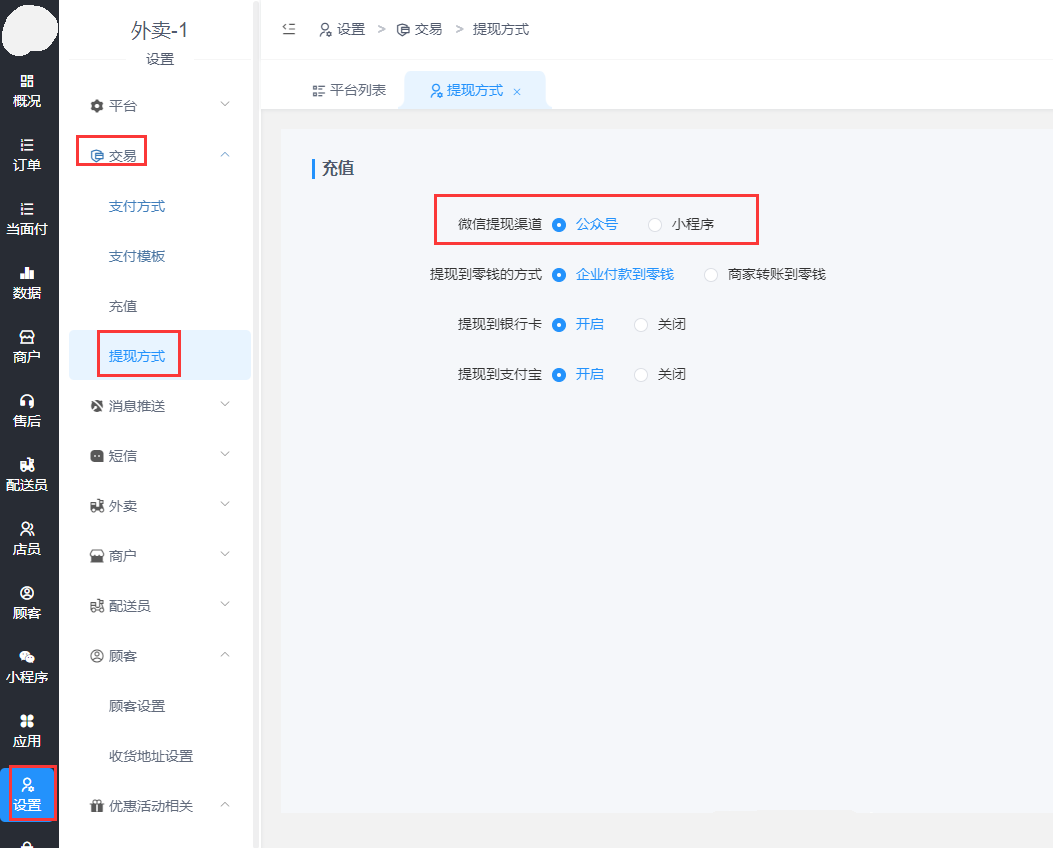
Task: Click 交易 in the breadcrumb
Action: [420, 30]
